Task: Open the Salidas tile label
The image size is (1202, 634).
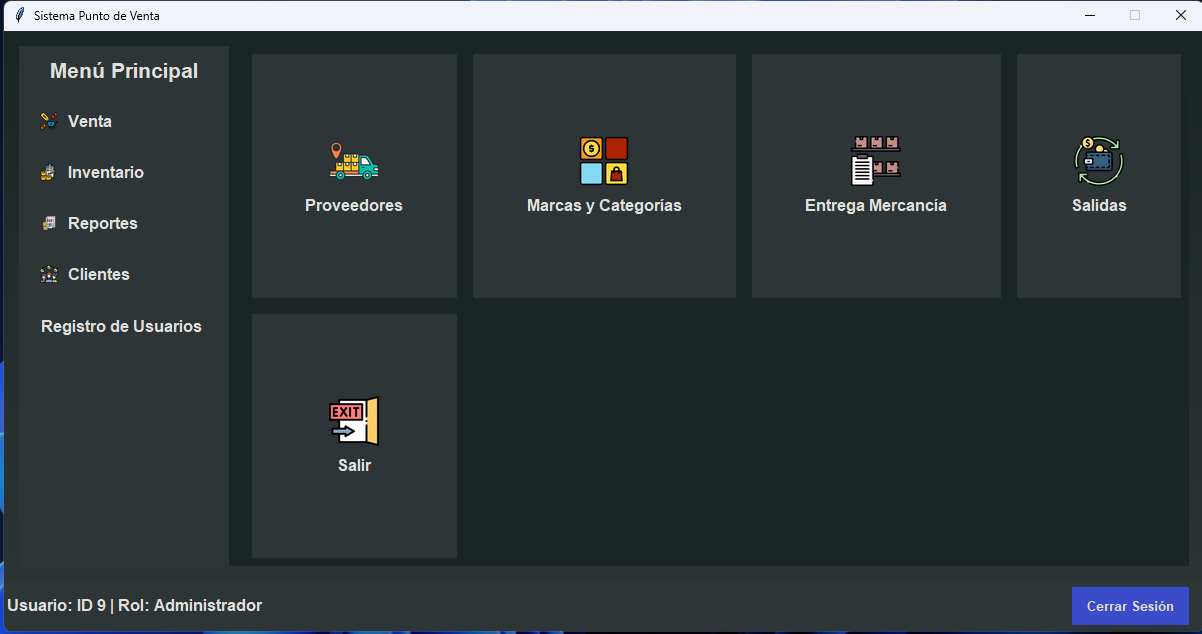Action: pyautogui.click(x=1099, y=205)
